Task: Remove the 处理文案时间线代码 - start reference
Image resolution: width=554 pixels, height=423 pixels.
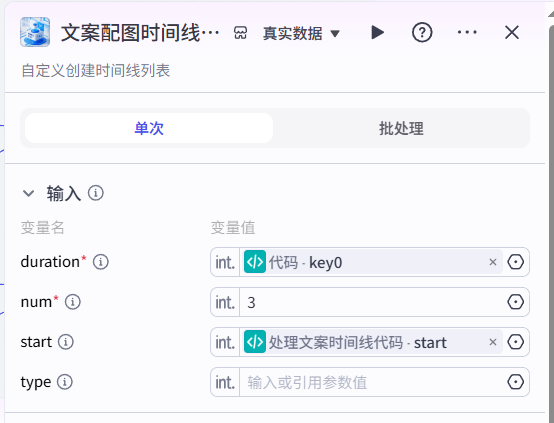Action: [493, 342]
